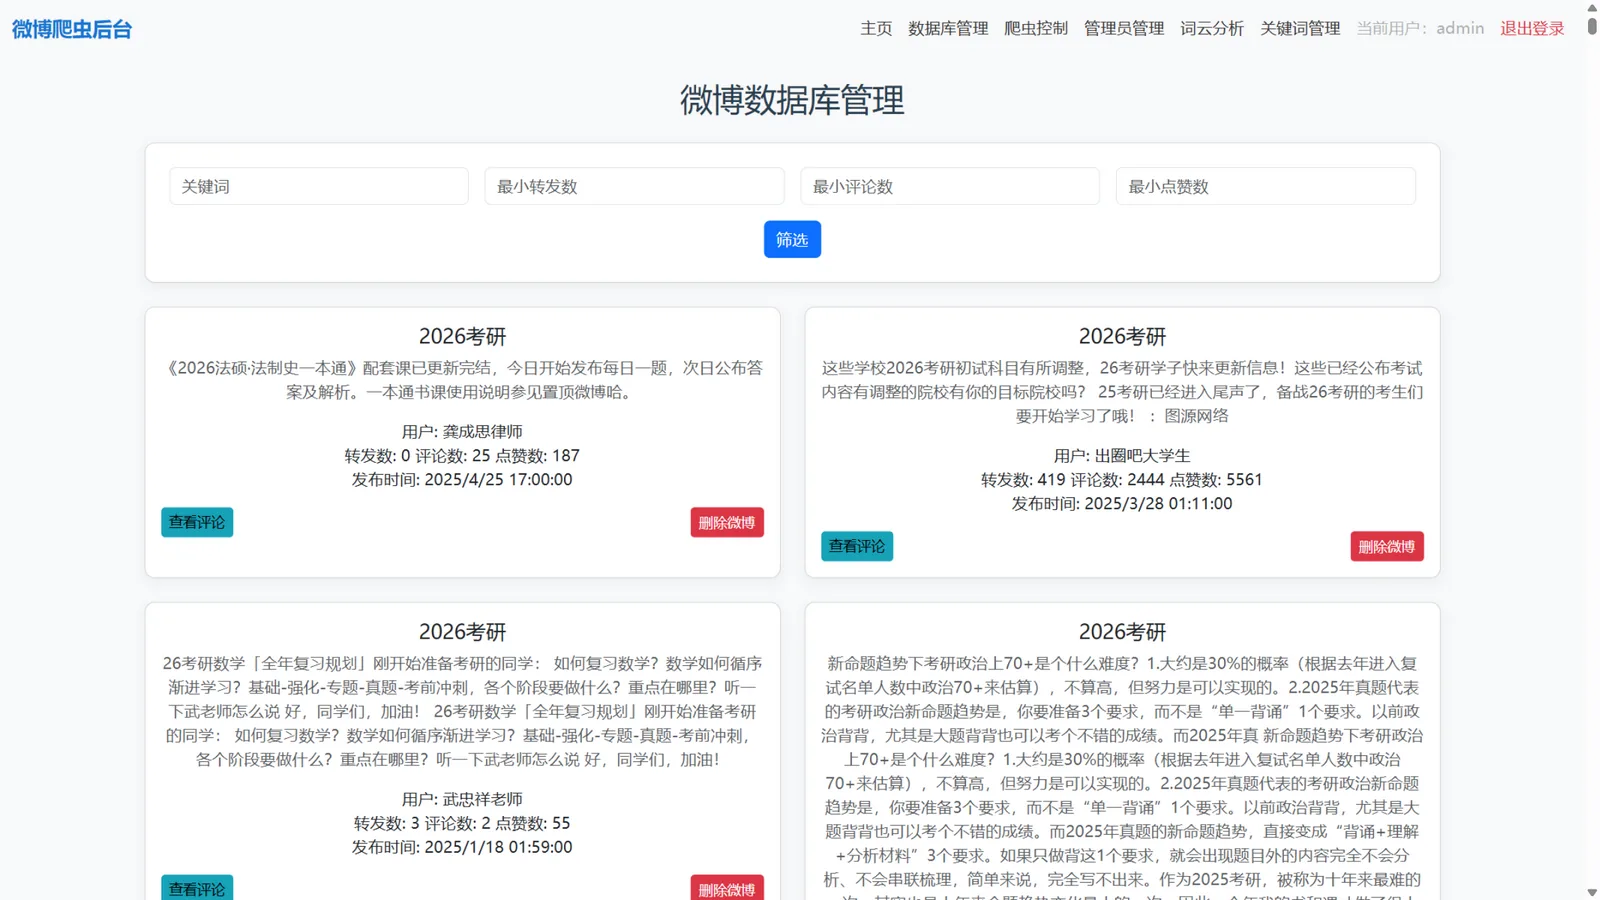Open 爬虫控制 navigation item
Image resolution: width=1600 pixels, height=900 pixels.
(x=1036, y=28)
